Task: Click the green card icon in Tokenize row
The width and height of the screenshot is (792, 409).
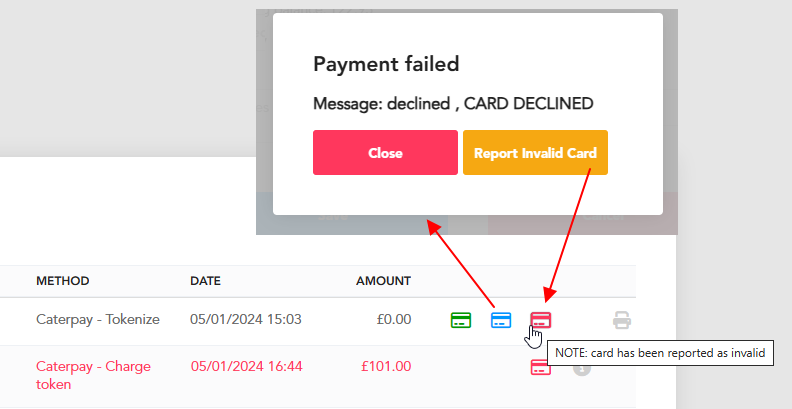Action: pos(461,320)
